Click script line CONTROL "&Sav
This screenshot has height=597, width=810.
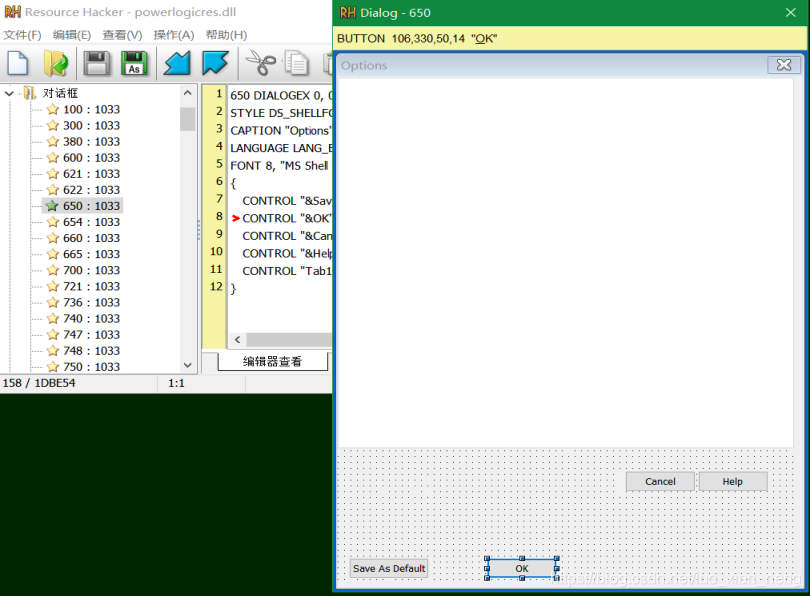click(x=287, y=201)
